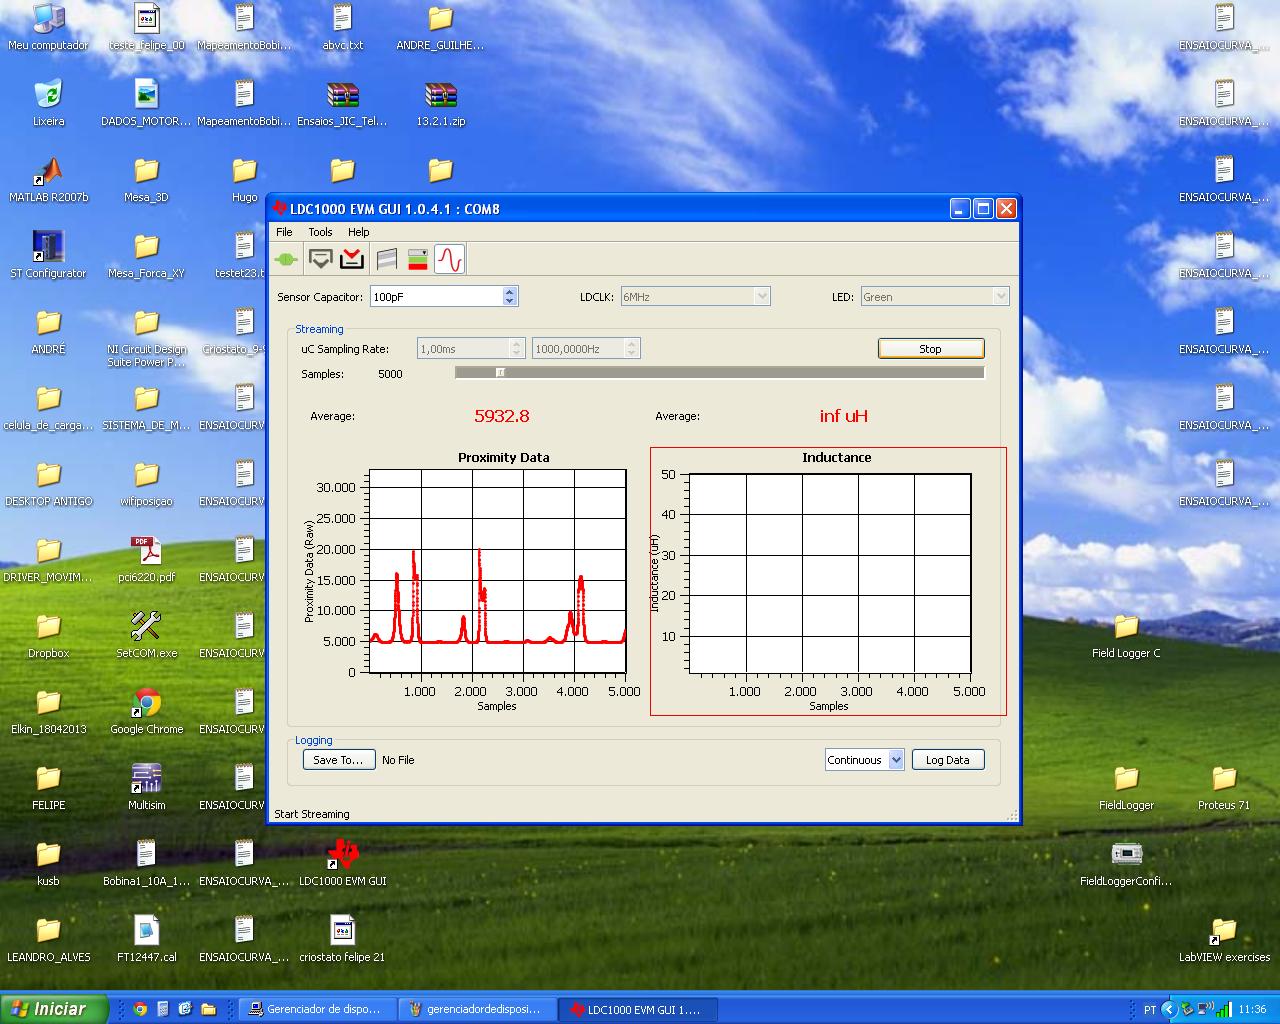Select the abvc.txt file icon

pos(343,29)
